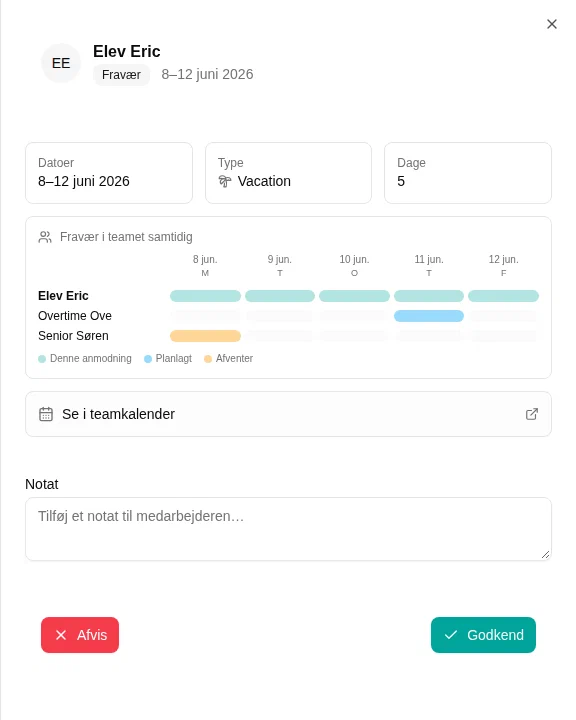Select the Datoer card
The width and height of the screenshot is (576, 720).
coord(109,173)
